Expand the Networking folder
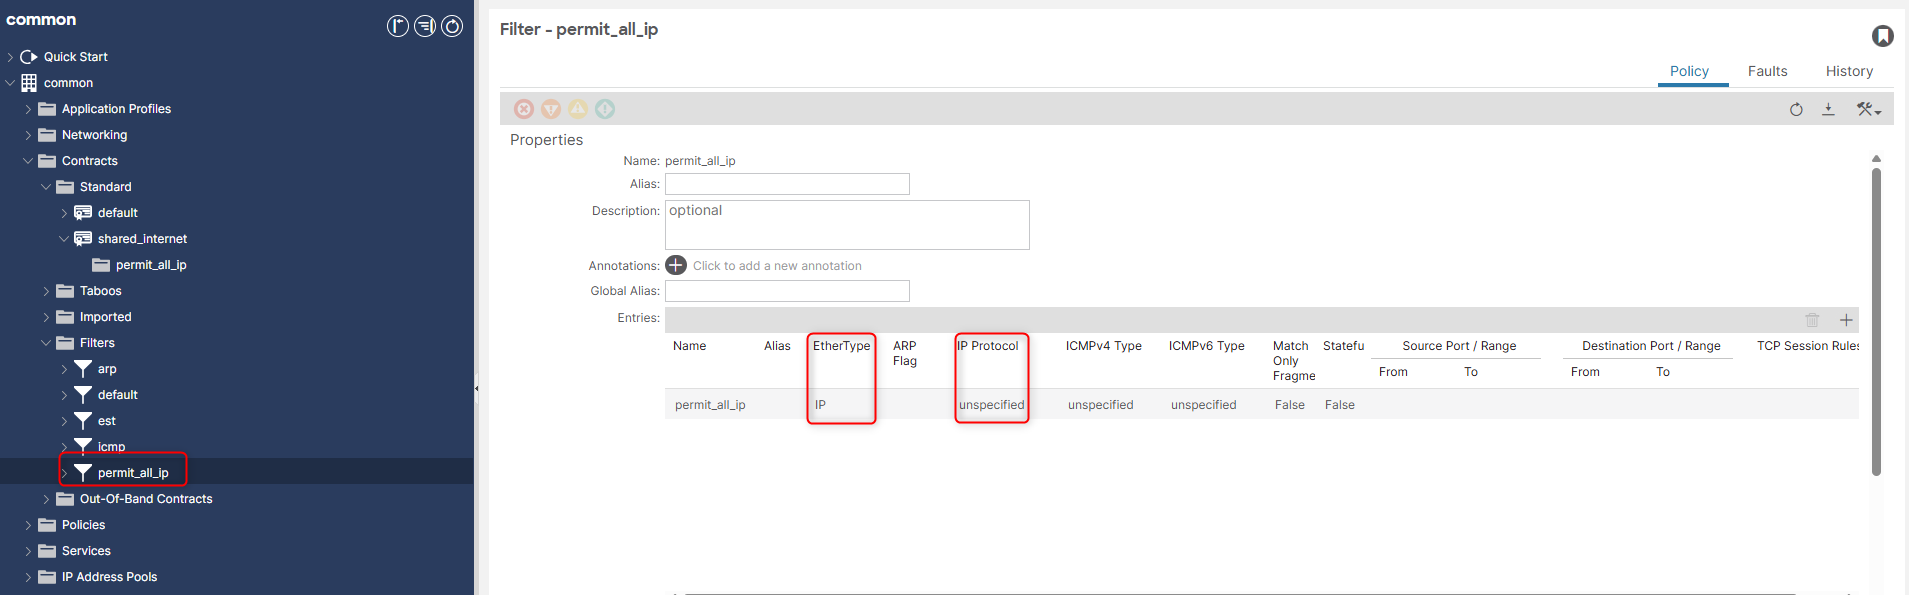The height and width of the screenshot is (595, 1909). (28, 135)
